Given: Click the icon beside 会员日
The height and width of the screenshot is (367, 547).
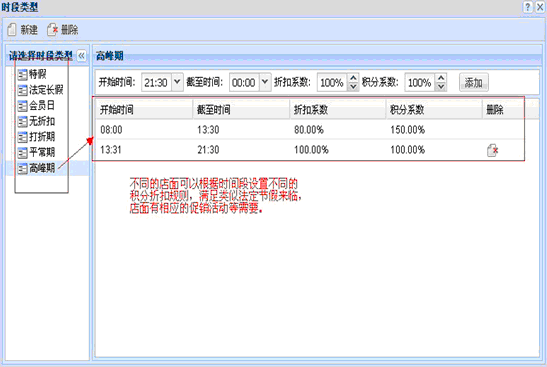Looking at the screenshot, I should [x=22, y=106].
